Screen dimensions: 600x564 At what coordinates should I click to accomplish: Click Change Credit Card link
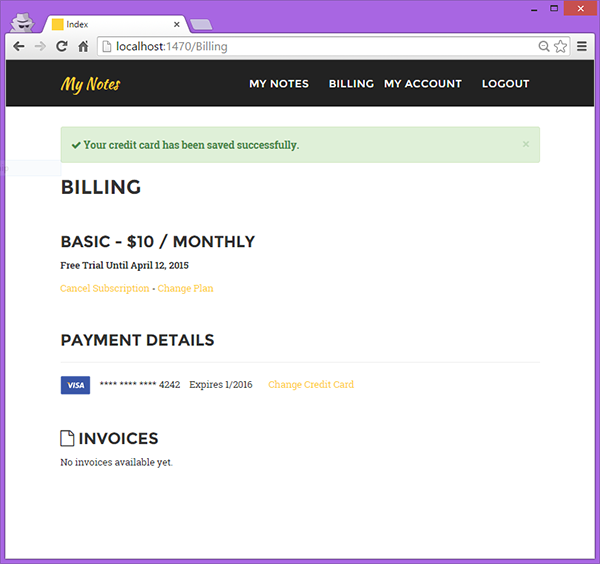[311, 385]
